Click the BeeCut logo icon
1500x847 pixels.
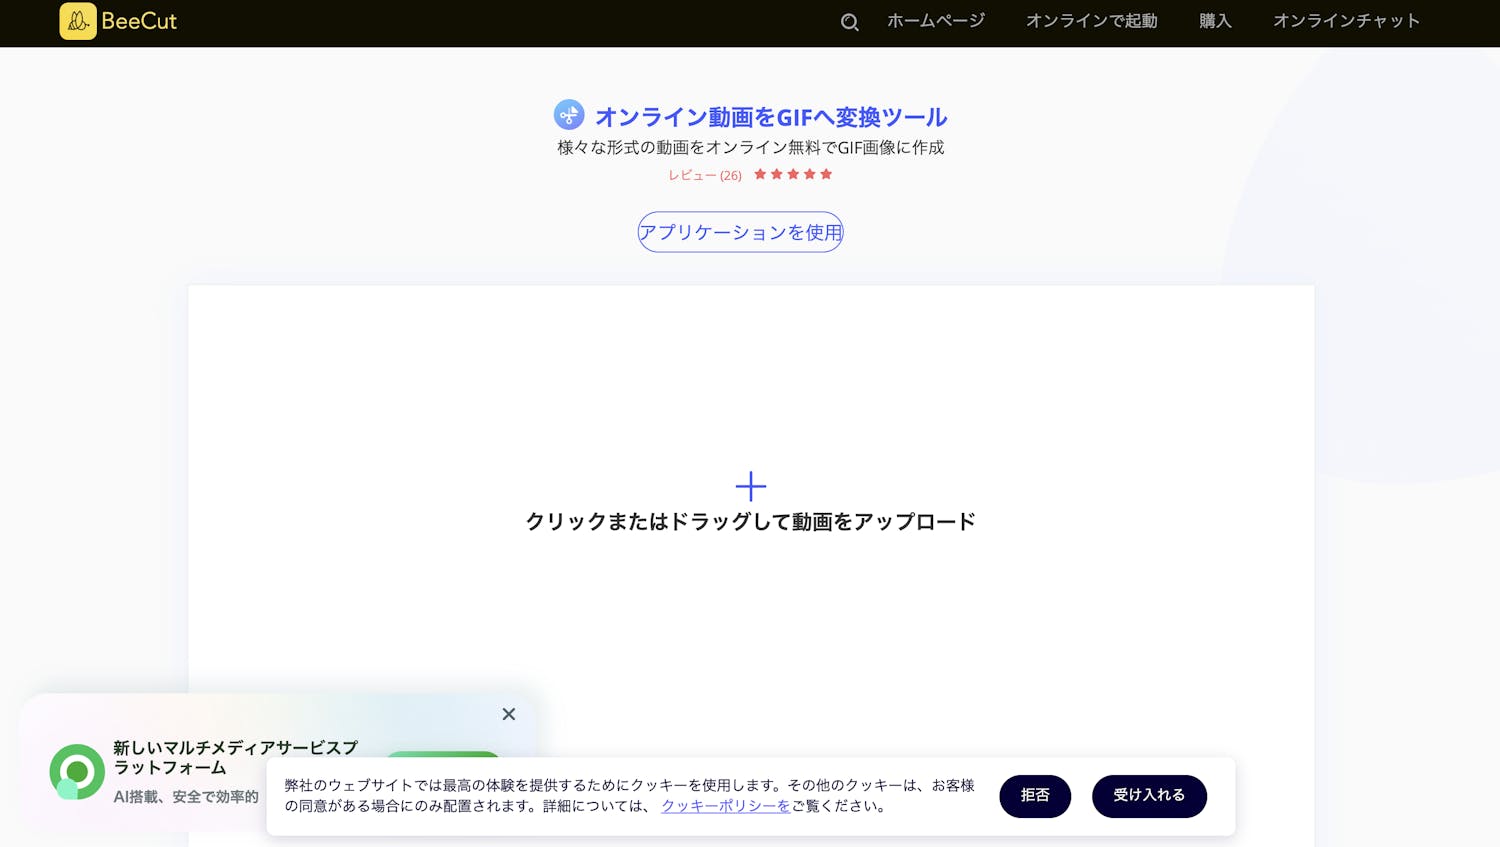(x=78, y=21)
